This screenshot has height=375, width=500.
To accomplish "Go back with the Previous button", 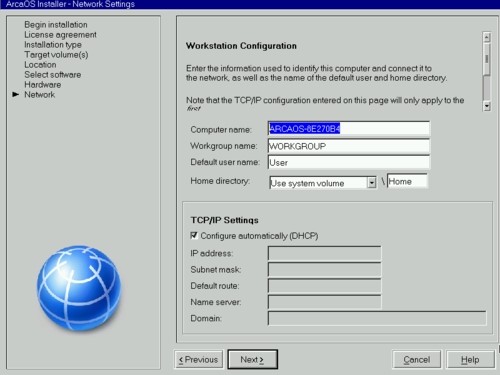I will pyautogui.click(x=199, y=359).
